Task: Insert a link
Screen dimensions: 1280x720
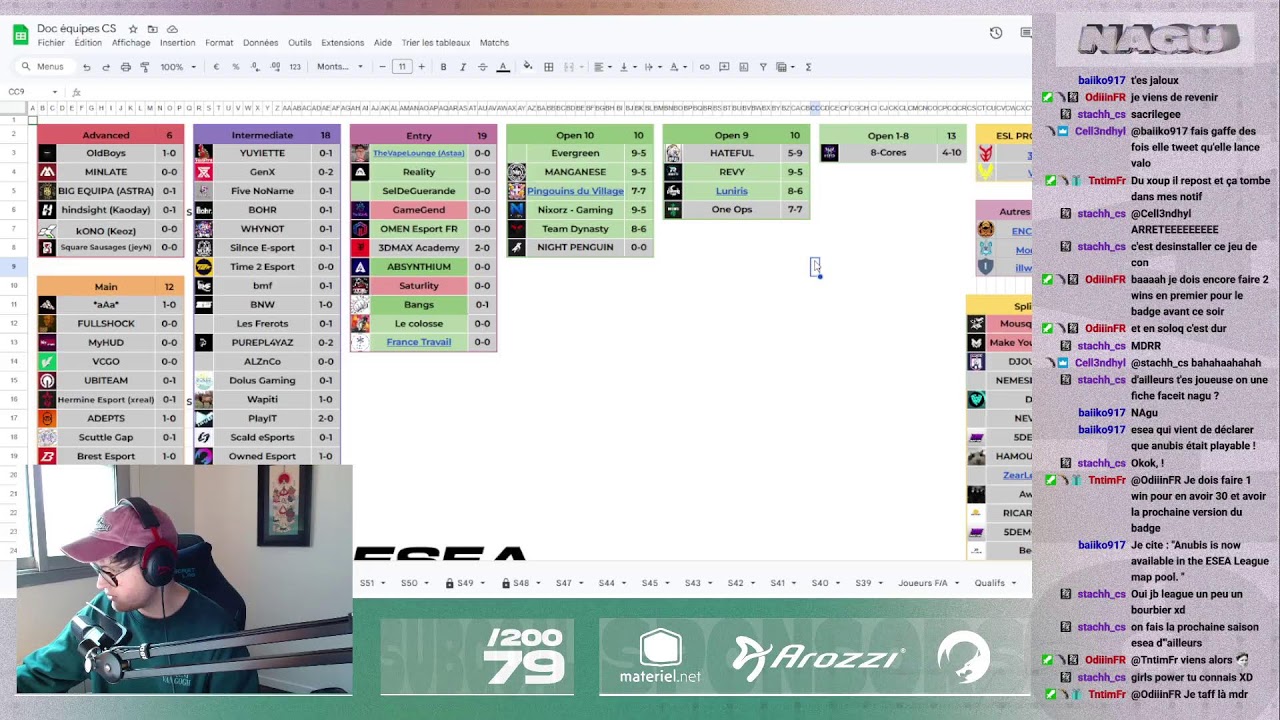Action: (x=704, y=67)
